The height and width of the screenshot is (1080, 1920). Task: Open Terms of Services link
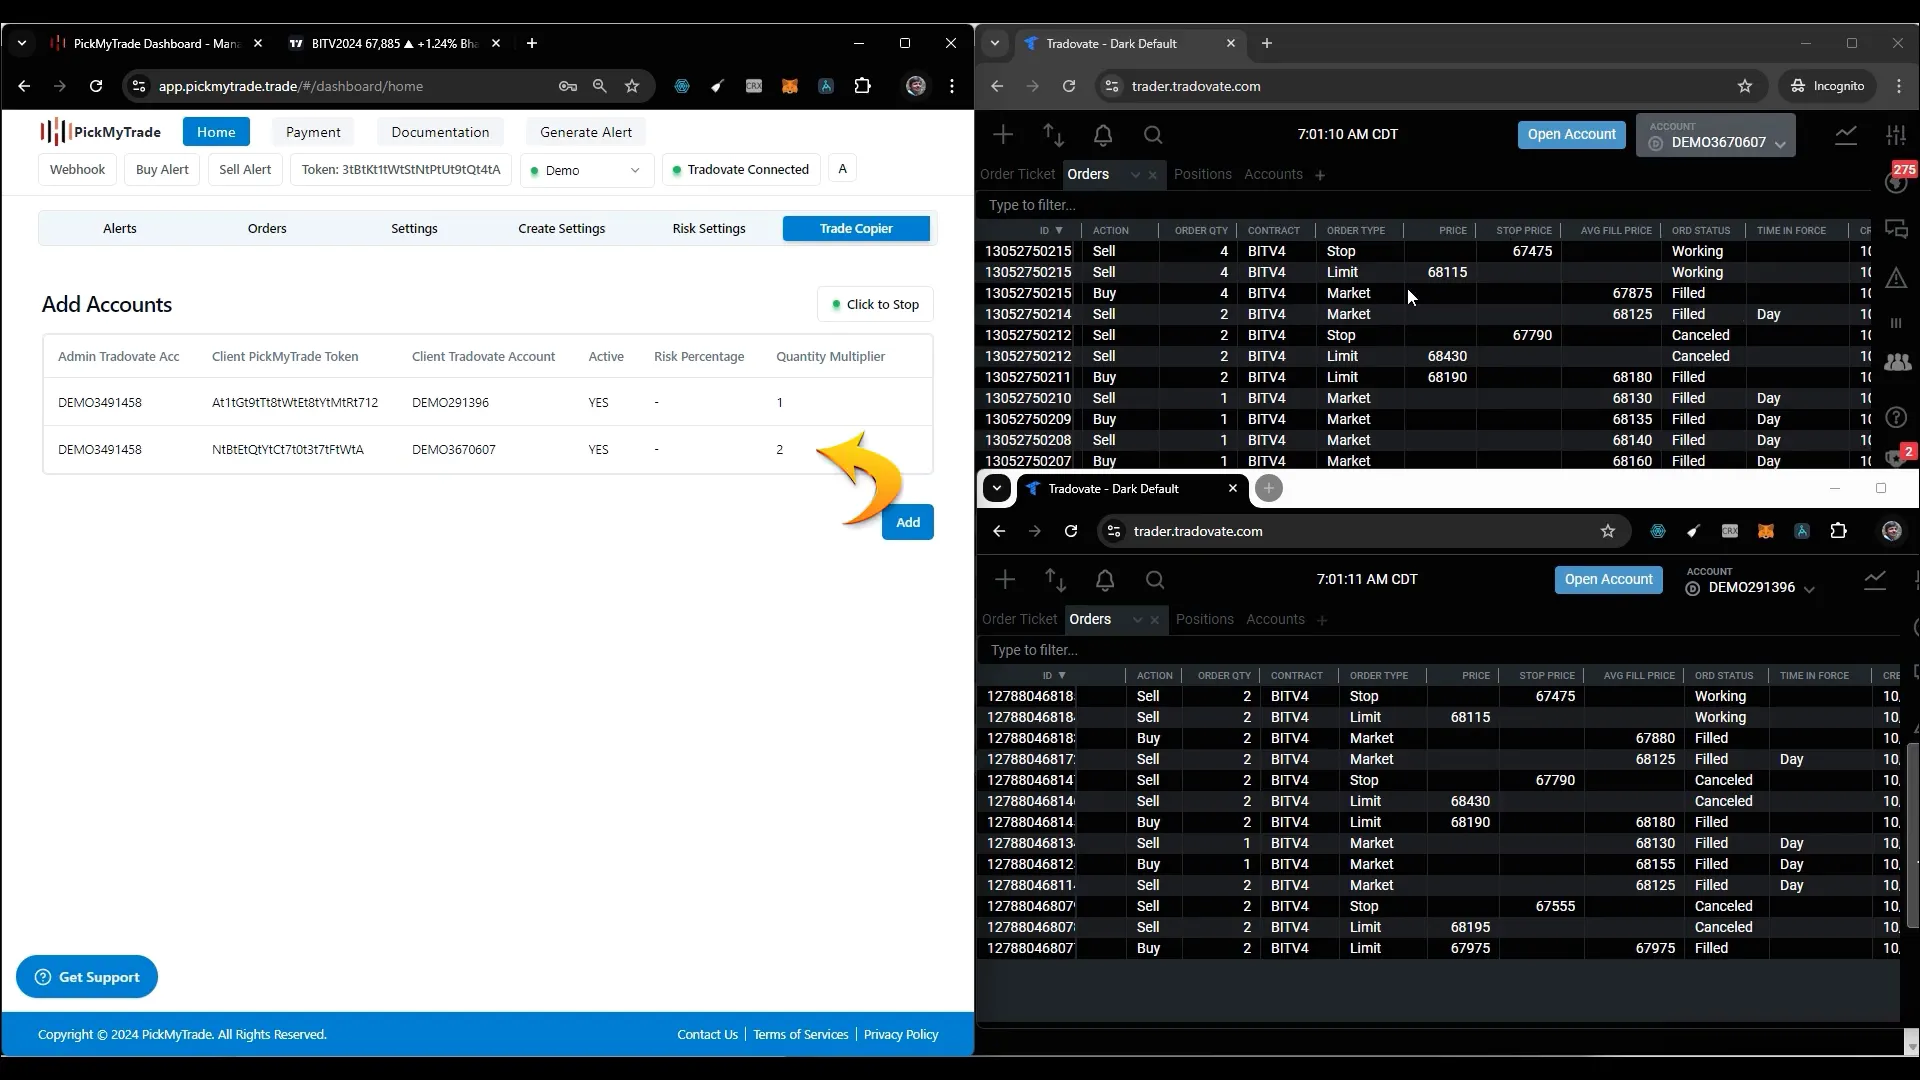tap(800, 1034)
